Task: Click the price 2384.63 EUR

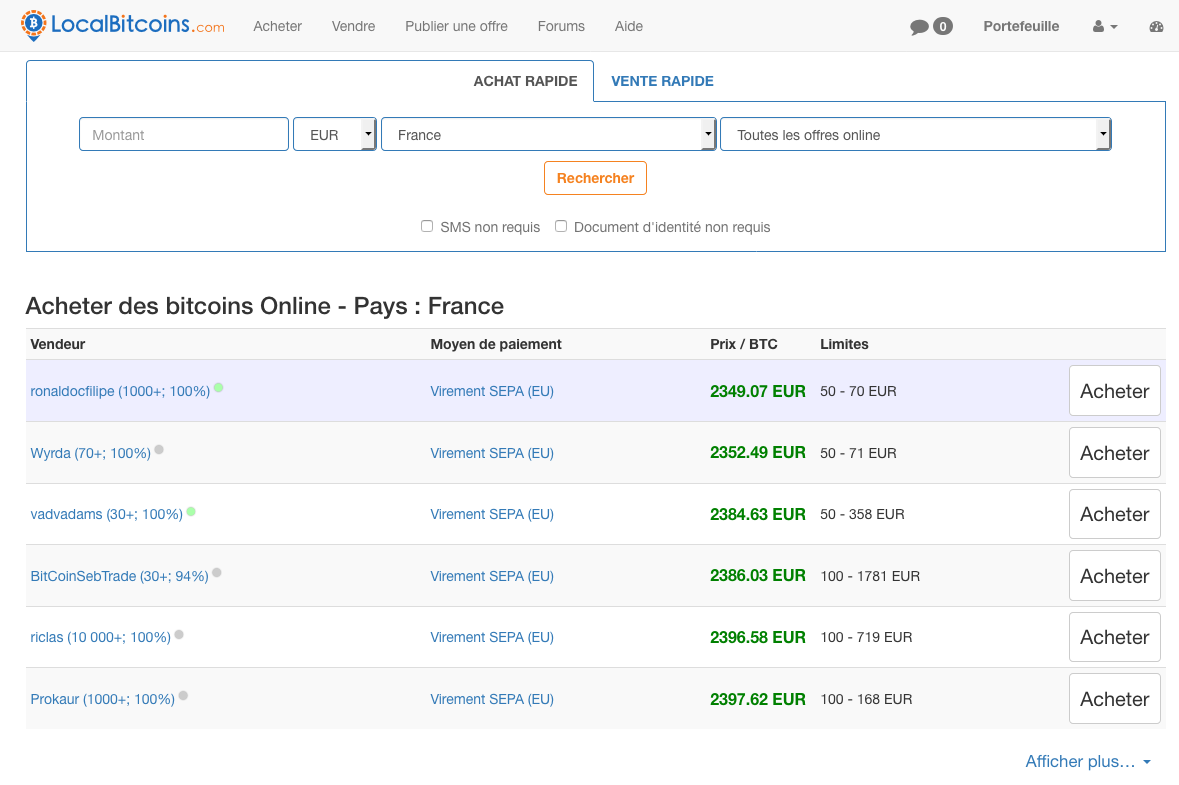Action: tap(758, 514)
